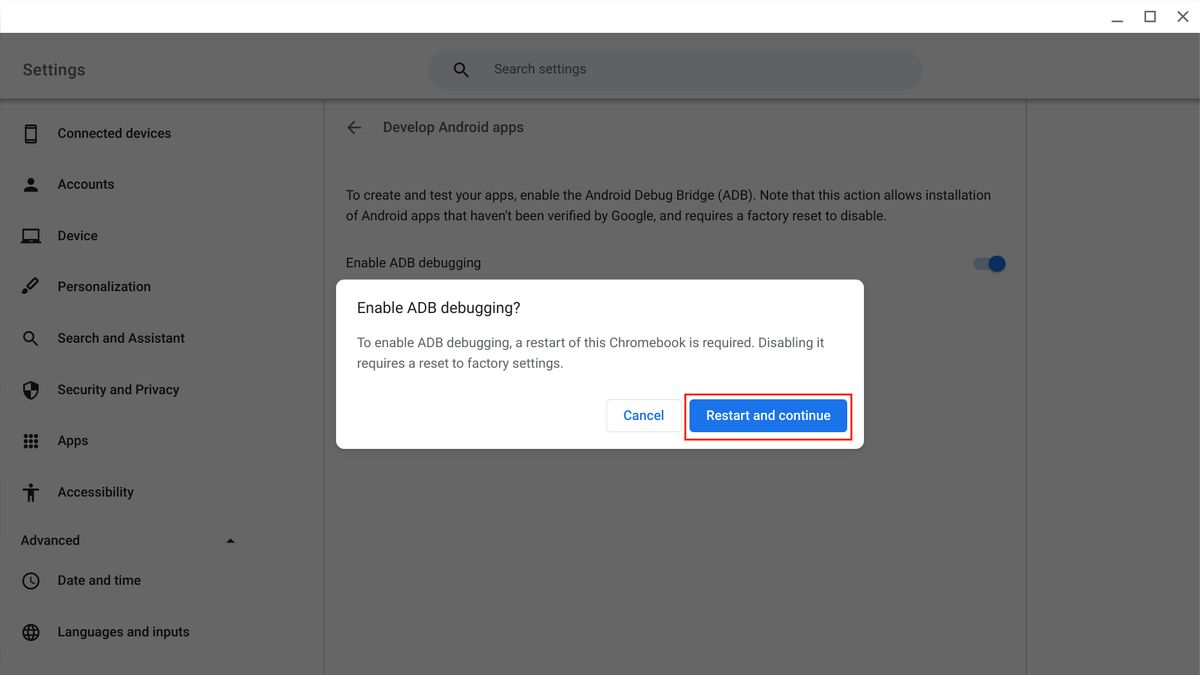
Task: Click the Restart and continue button
Action: coord(767,415)
